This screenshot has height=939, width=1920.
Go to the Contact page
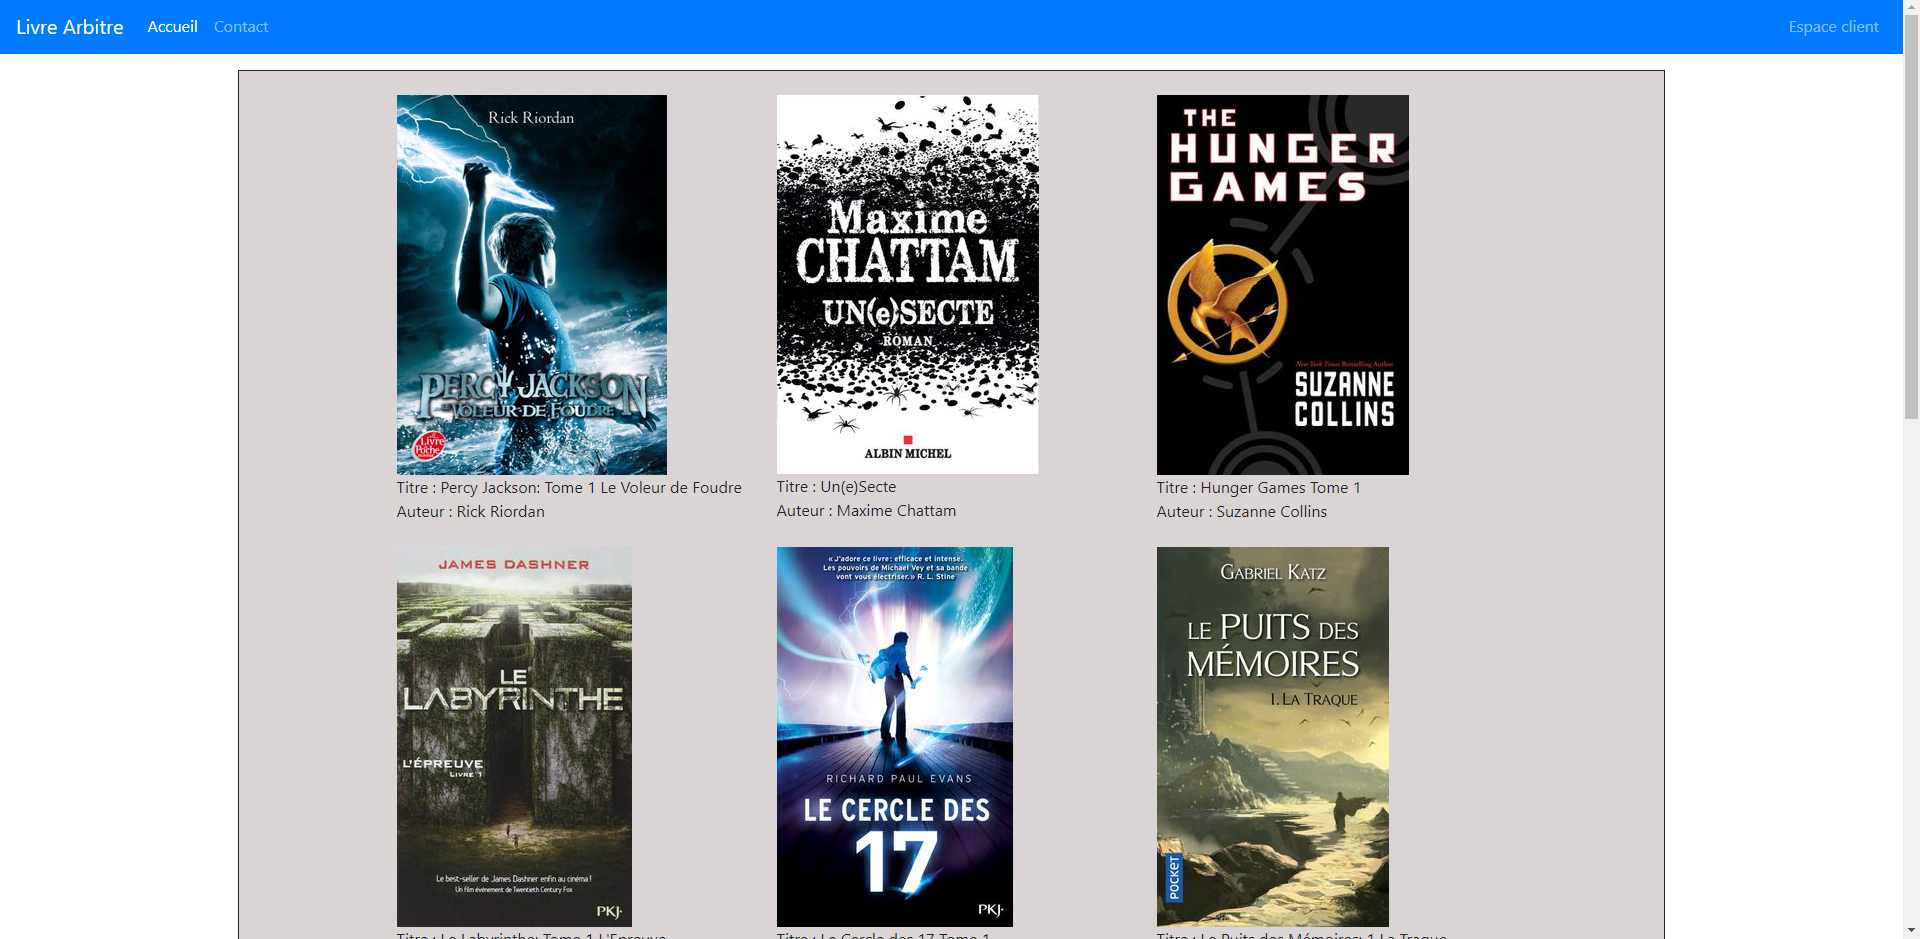[241, 27]
